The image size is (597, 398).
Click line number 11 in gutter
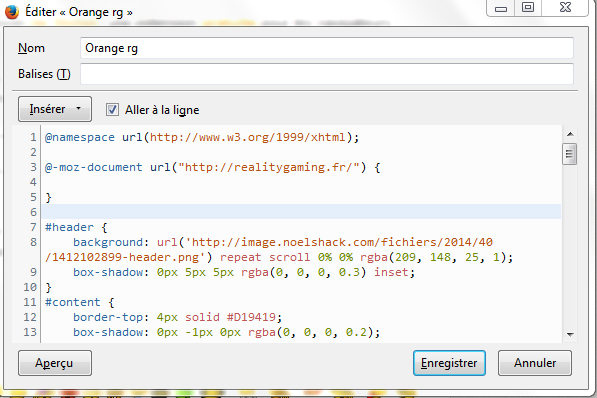[x=30, y=302]
